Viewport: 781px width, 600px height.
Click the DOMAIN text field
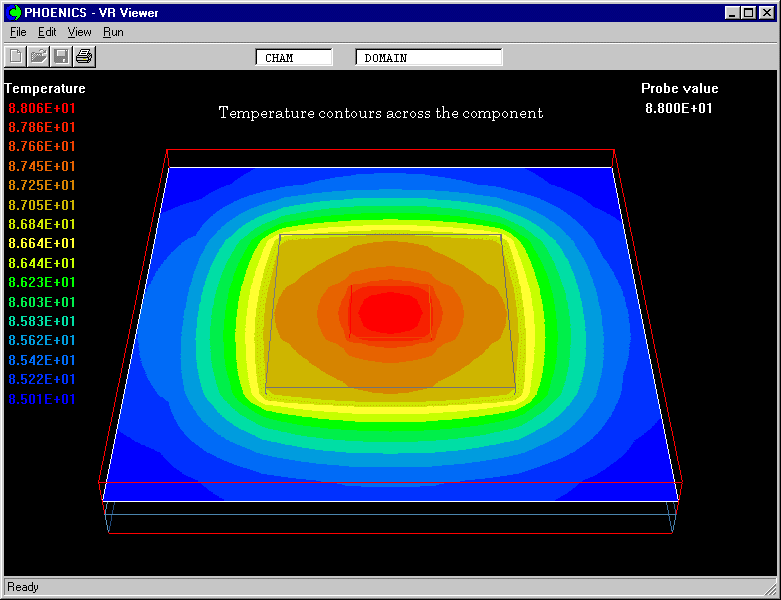click(428, 58)
